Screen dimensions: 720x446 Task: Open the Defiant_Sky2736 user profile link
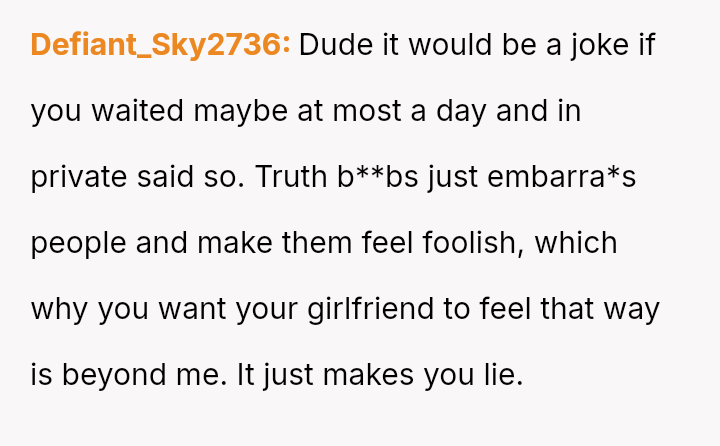click(x=160, y=45)
